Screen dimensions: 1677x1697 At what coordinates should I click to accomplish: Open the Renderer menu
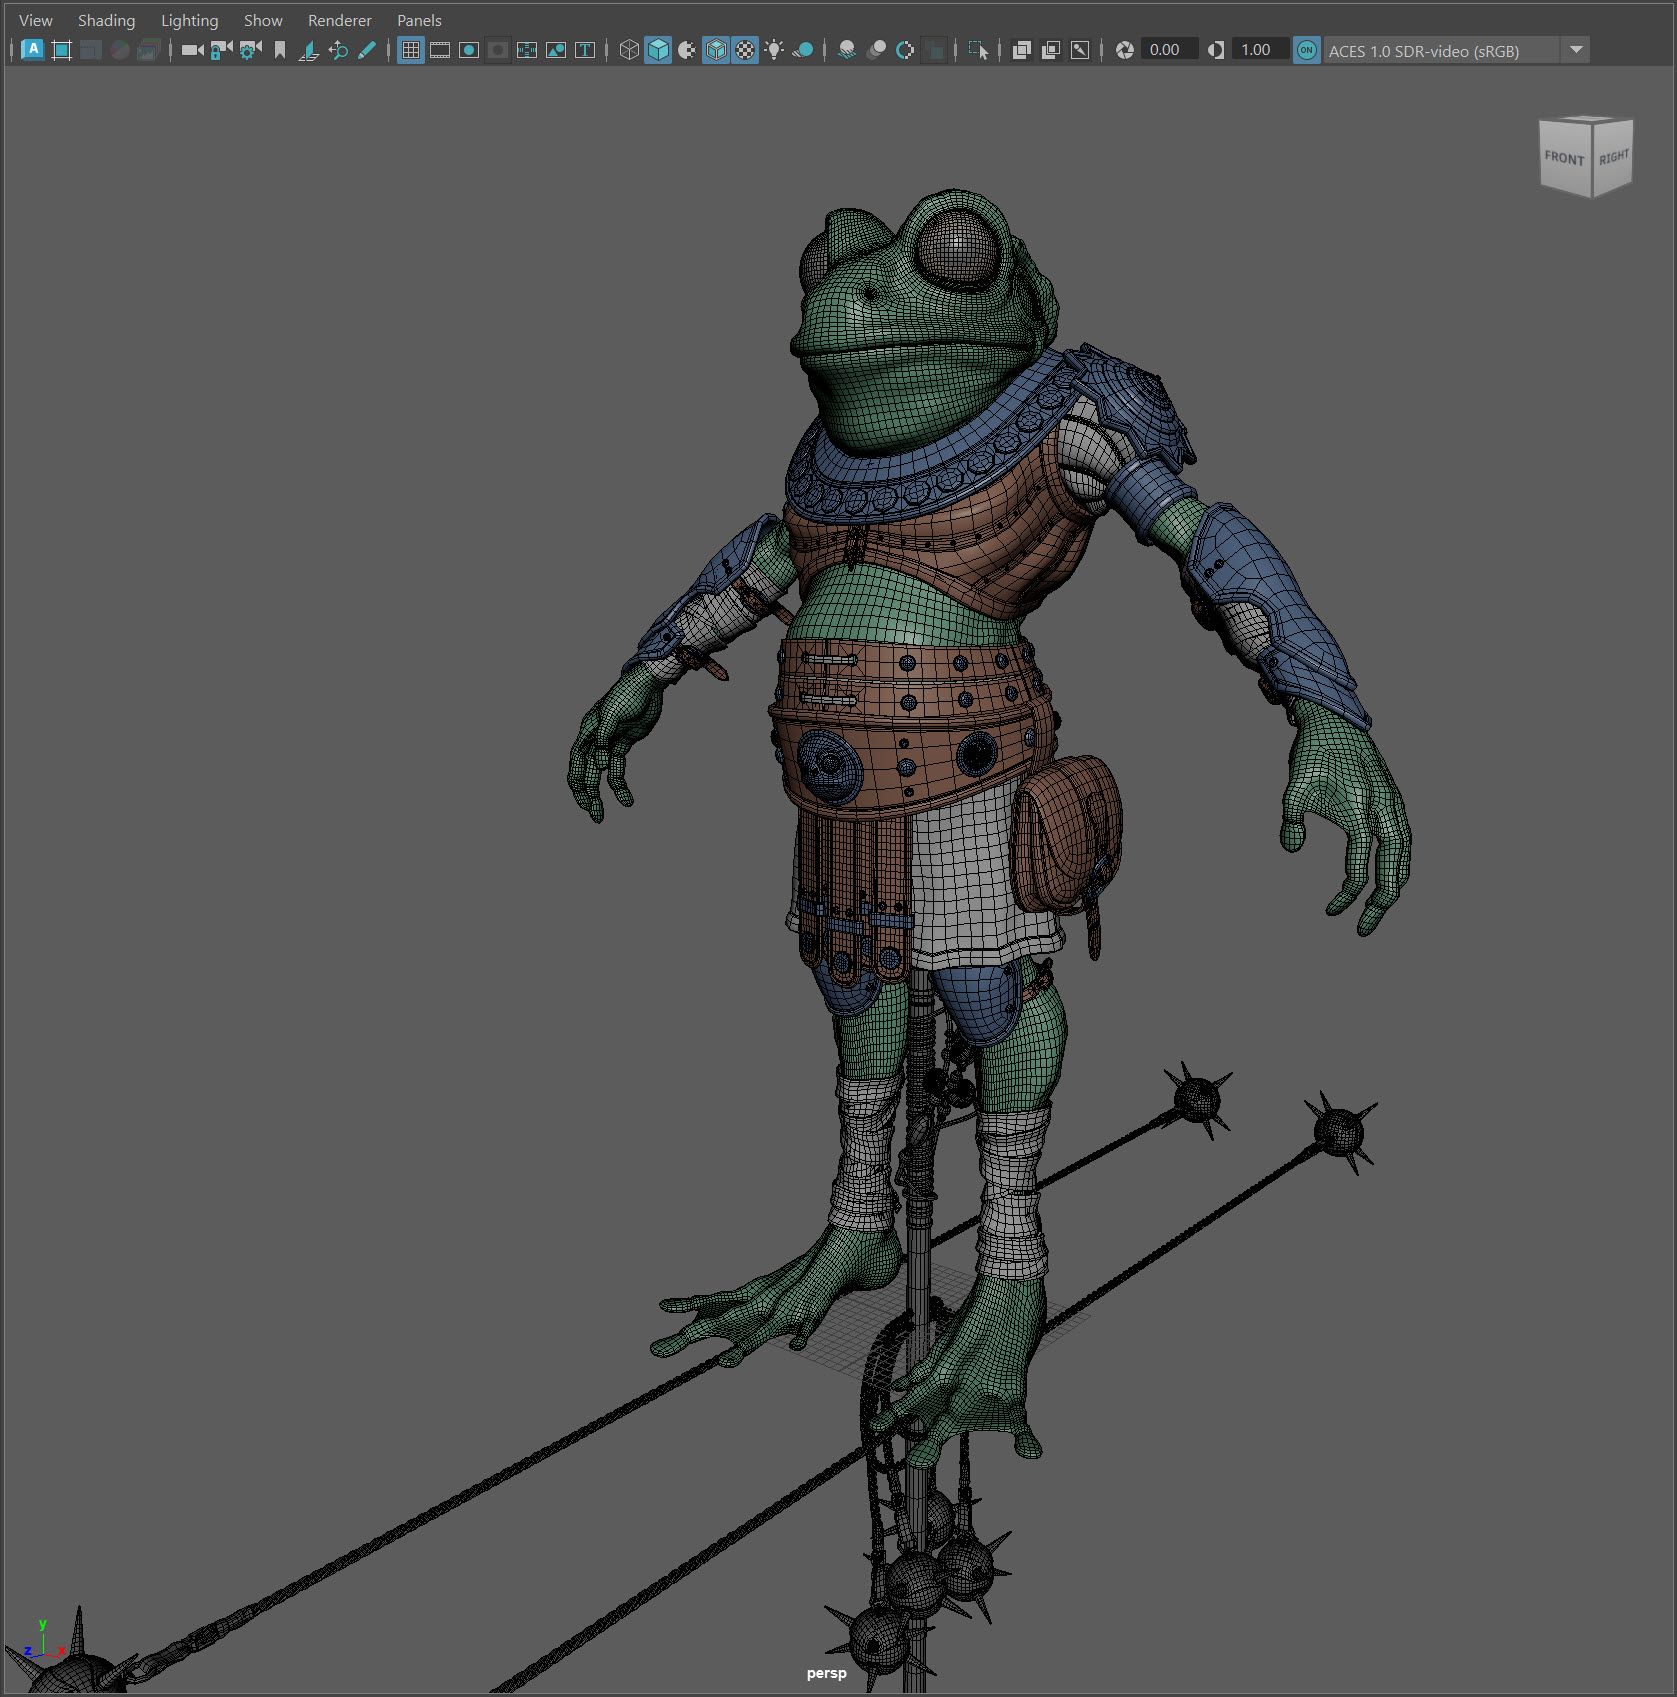pos(339,20)
